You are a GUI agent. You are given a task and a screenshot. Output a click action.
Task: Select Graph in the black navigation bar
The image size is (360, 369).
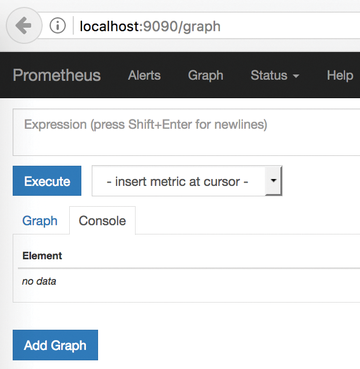tap(205, 75)
